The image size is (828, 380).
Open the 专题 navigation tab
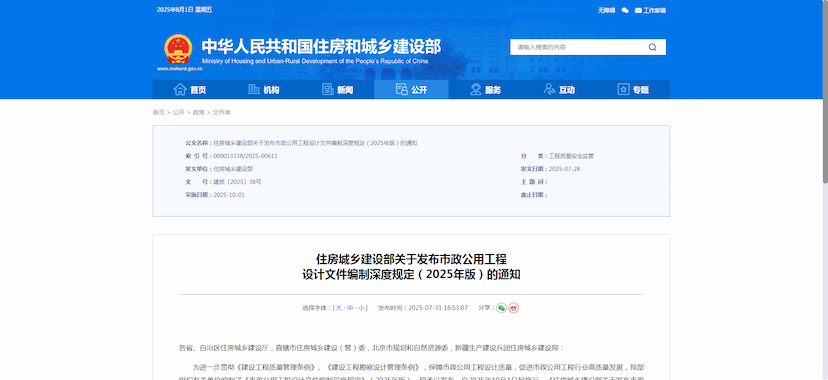tap(633, 90)
